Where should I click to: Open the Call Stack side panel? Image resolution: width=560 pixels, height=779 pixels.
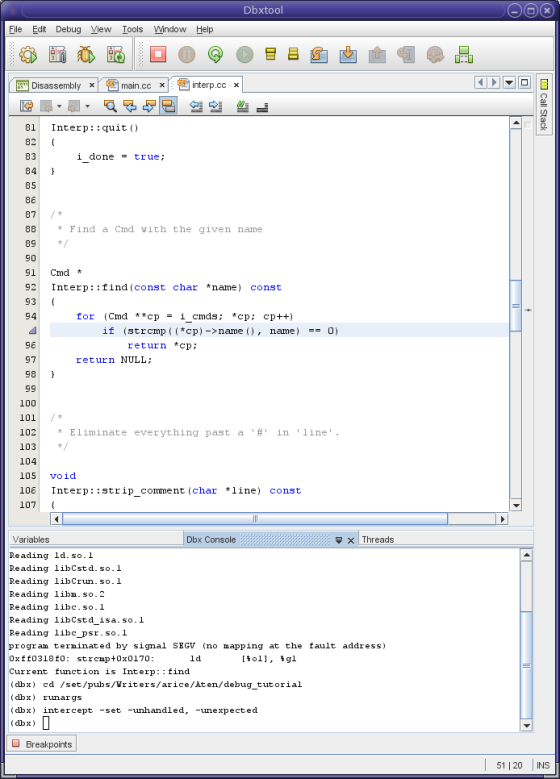[544, 105]
